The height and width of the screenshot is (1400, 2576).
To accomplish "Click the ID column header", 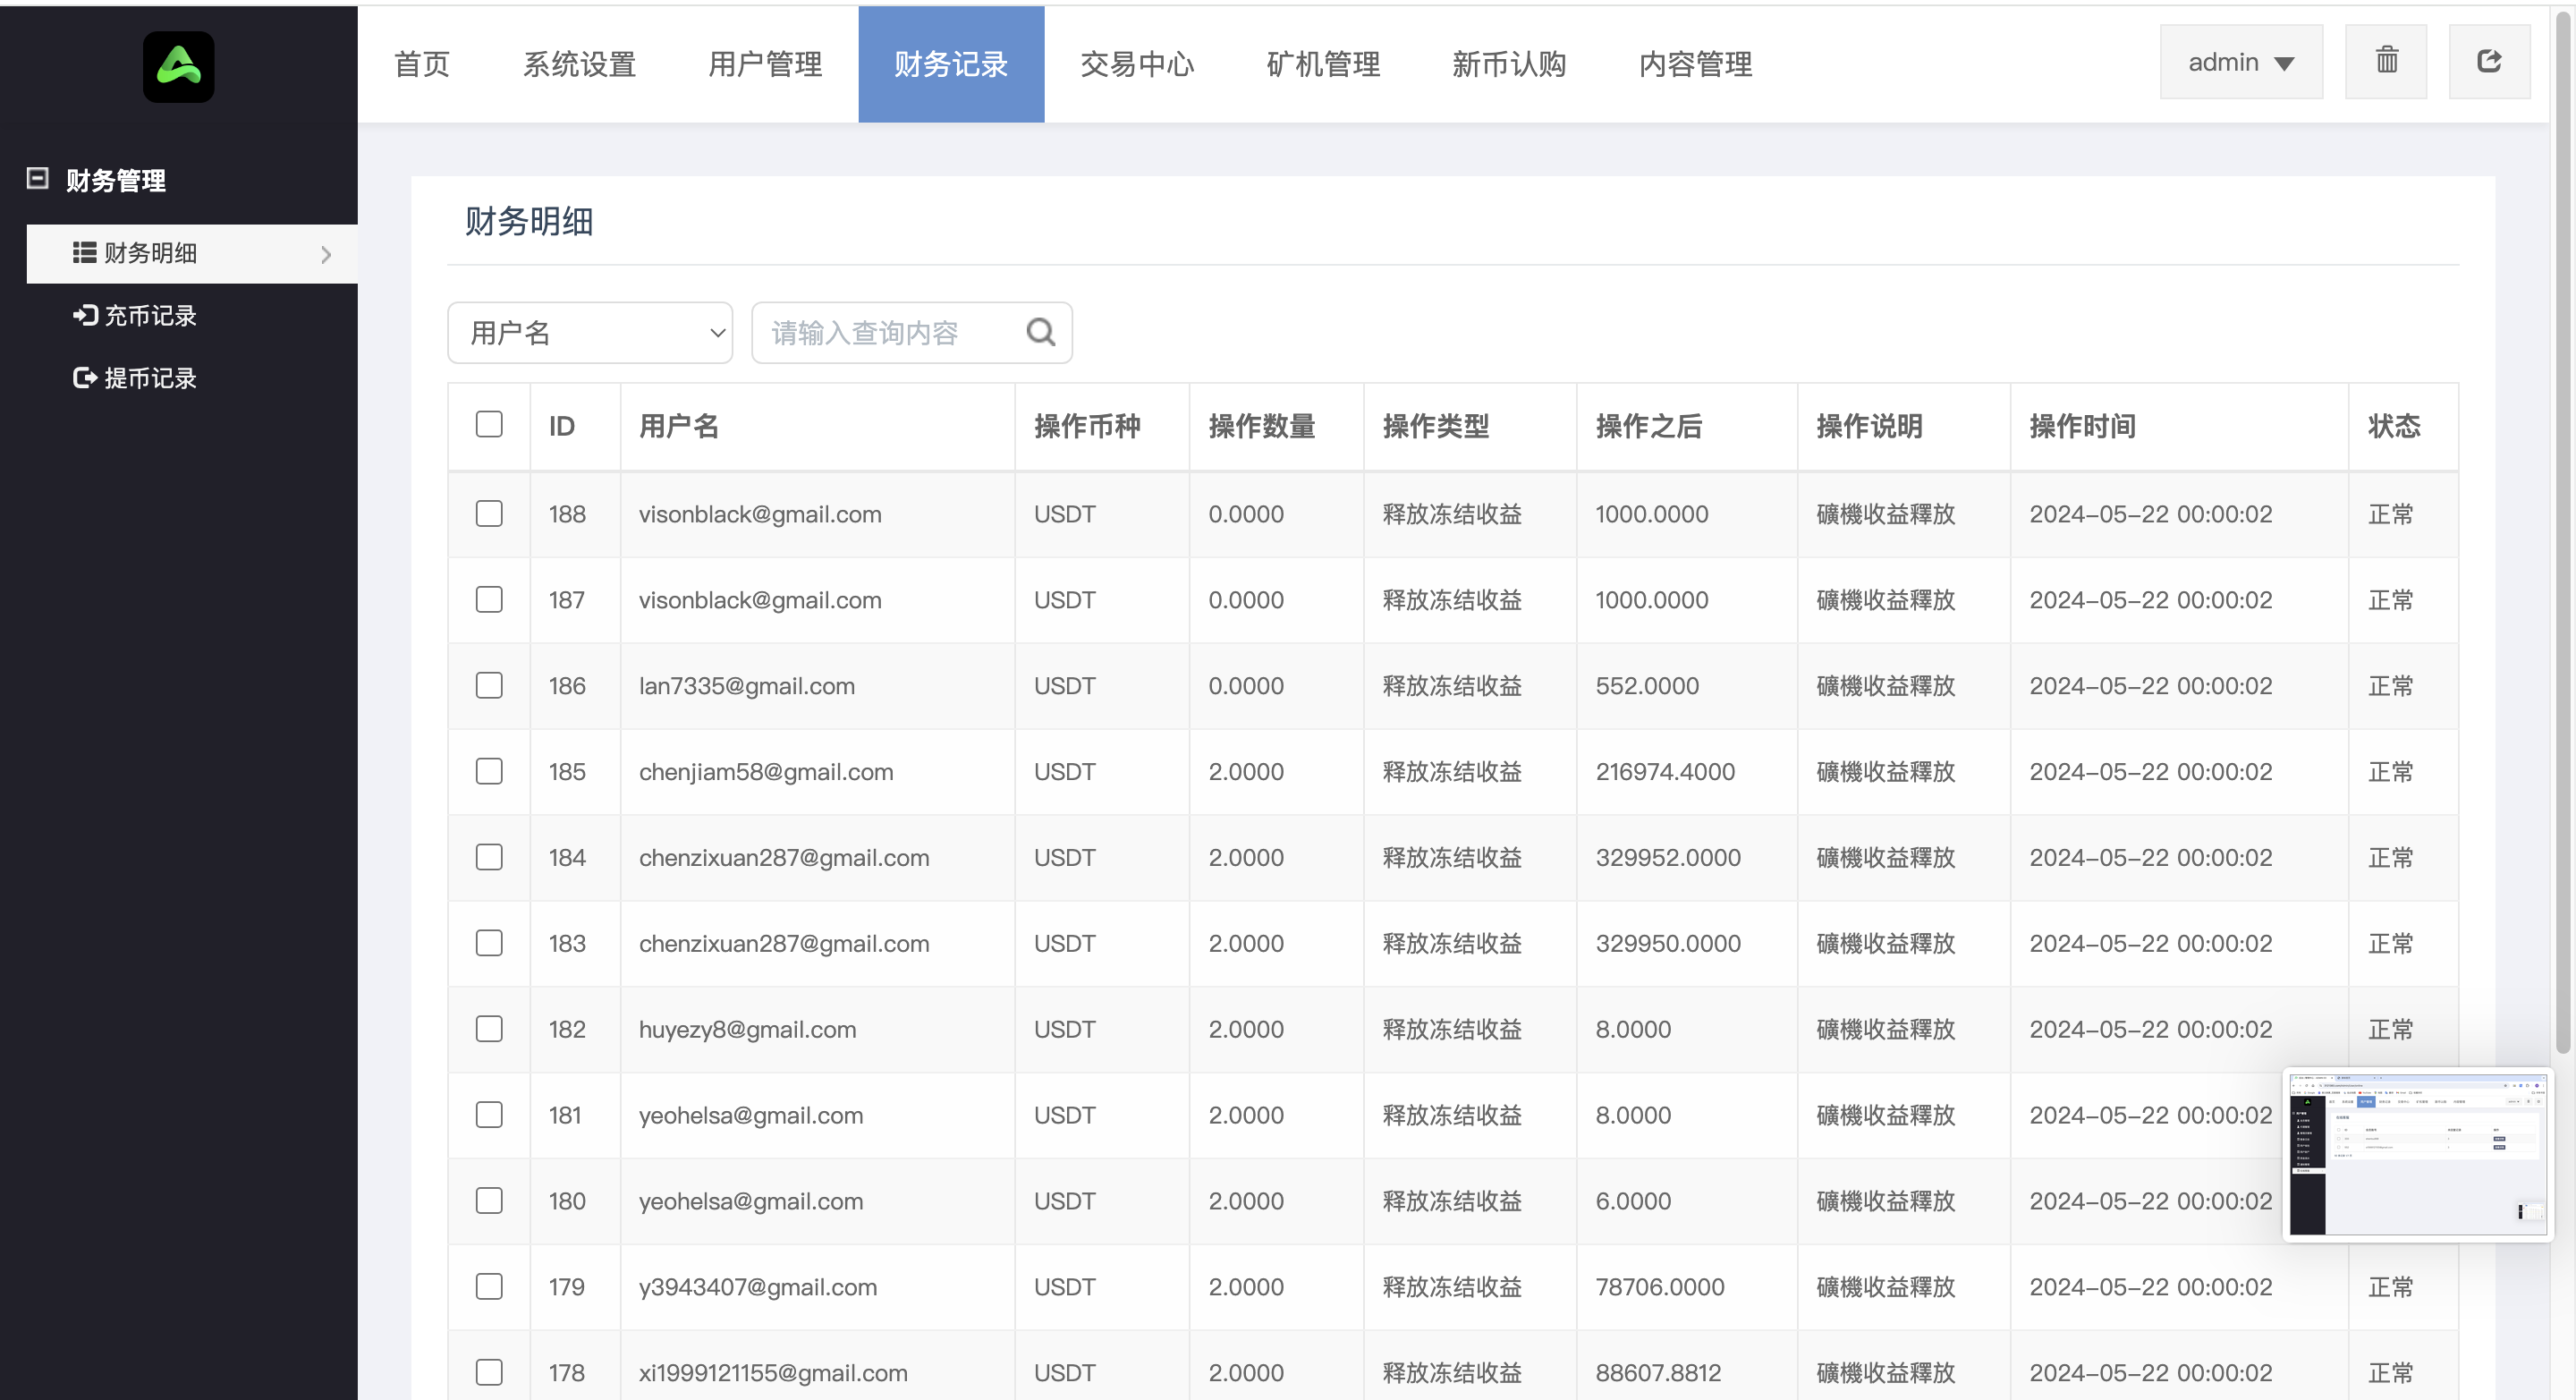I will coord(561,427).
